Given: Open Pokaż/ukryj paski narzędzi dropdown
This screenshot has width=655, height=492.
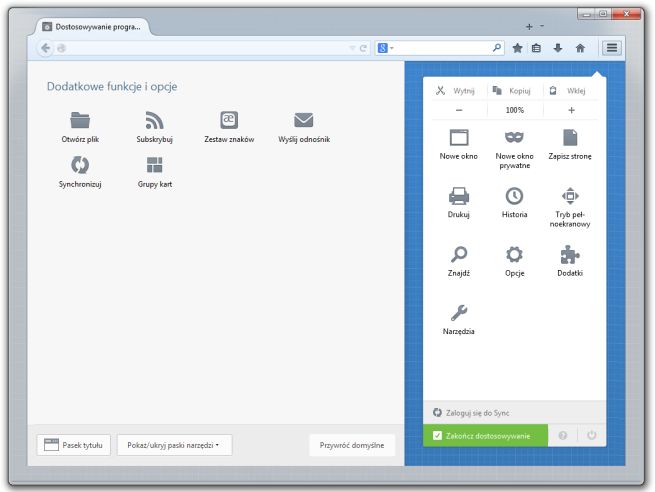Looking at the screenshot, I should point(174,445).
